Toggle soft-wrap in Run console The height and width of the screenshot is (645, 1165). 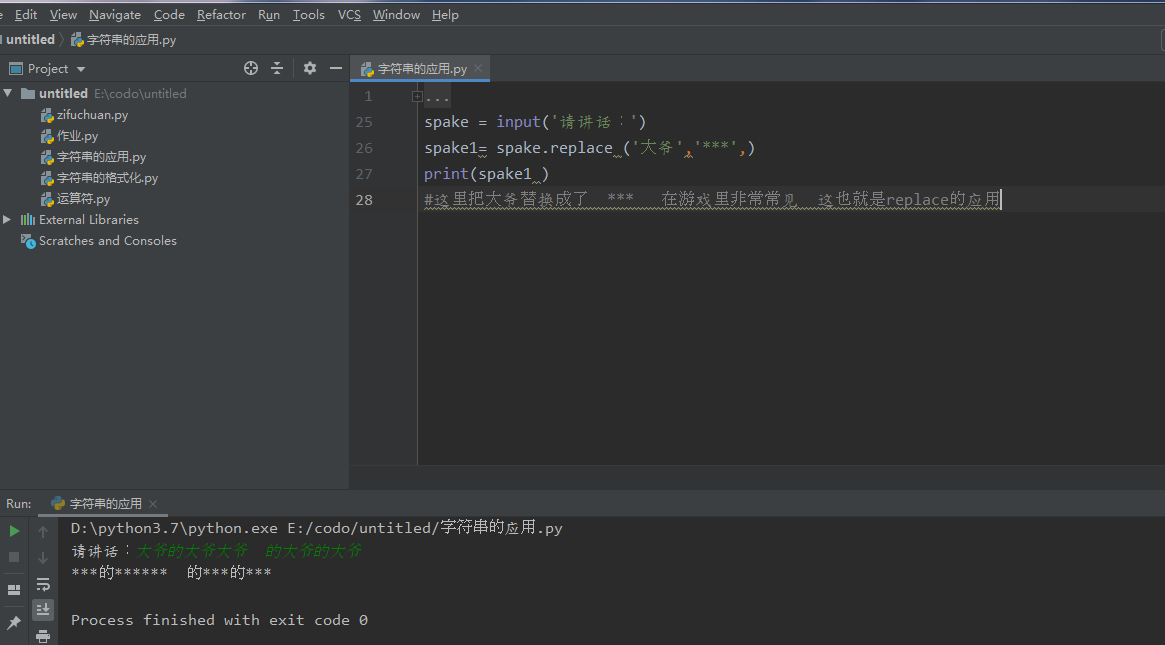point(43,584)
